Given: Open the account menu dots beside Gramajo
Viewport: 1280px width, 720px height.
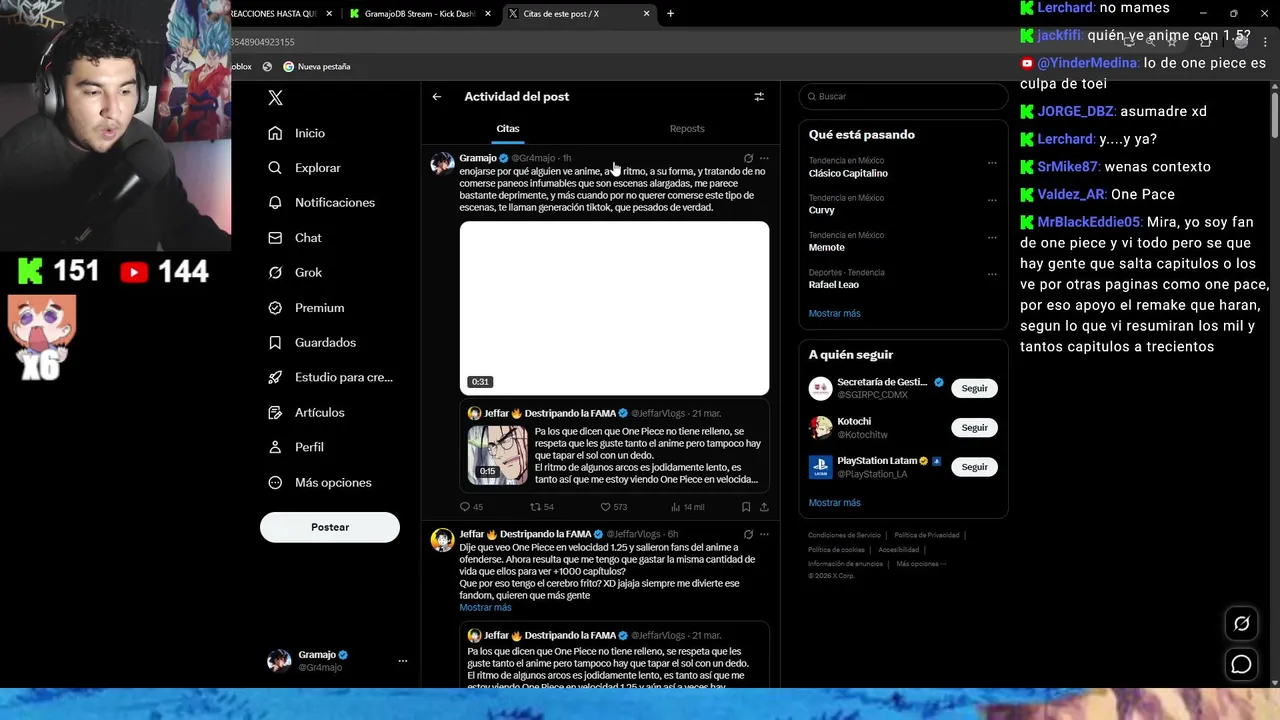Looking at the screenshot, I should click(x=403, y=661).
